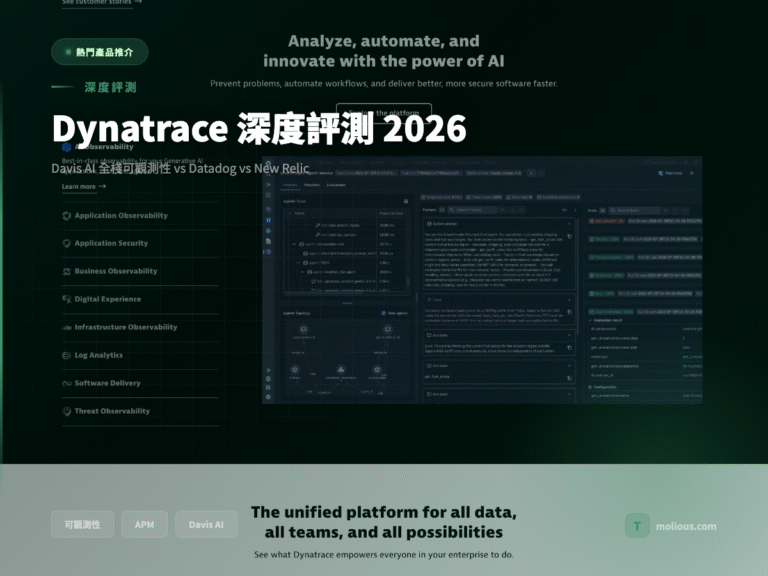Image resolution: width=768 pixels, height=576 pixels.
Task: Click the 熱門產品推介 pill badge
Action: point(99,52)
